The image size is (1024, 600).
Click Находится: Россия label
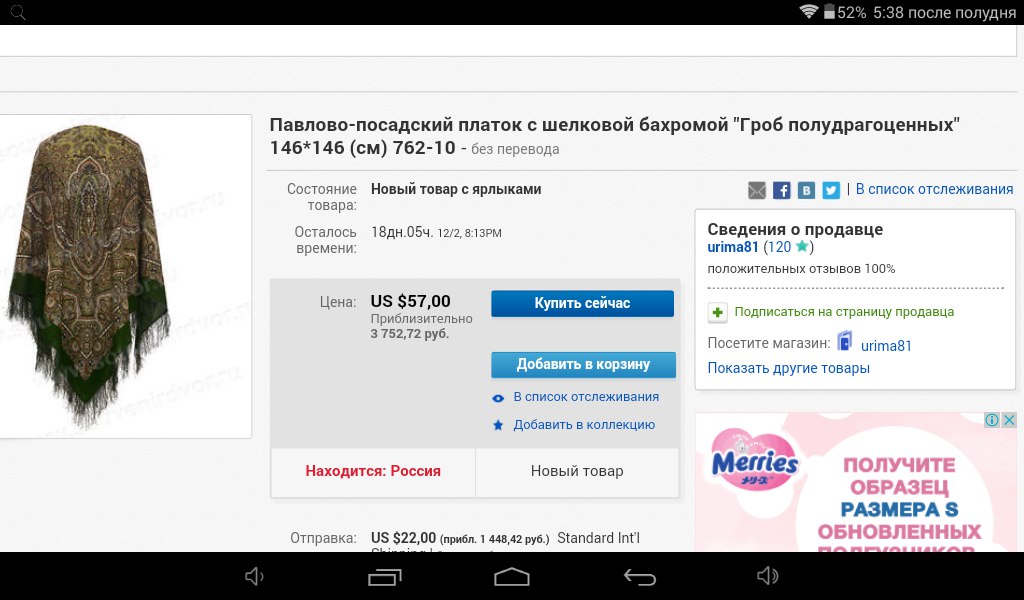[373, 471]
